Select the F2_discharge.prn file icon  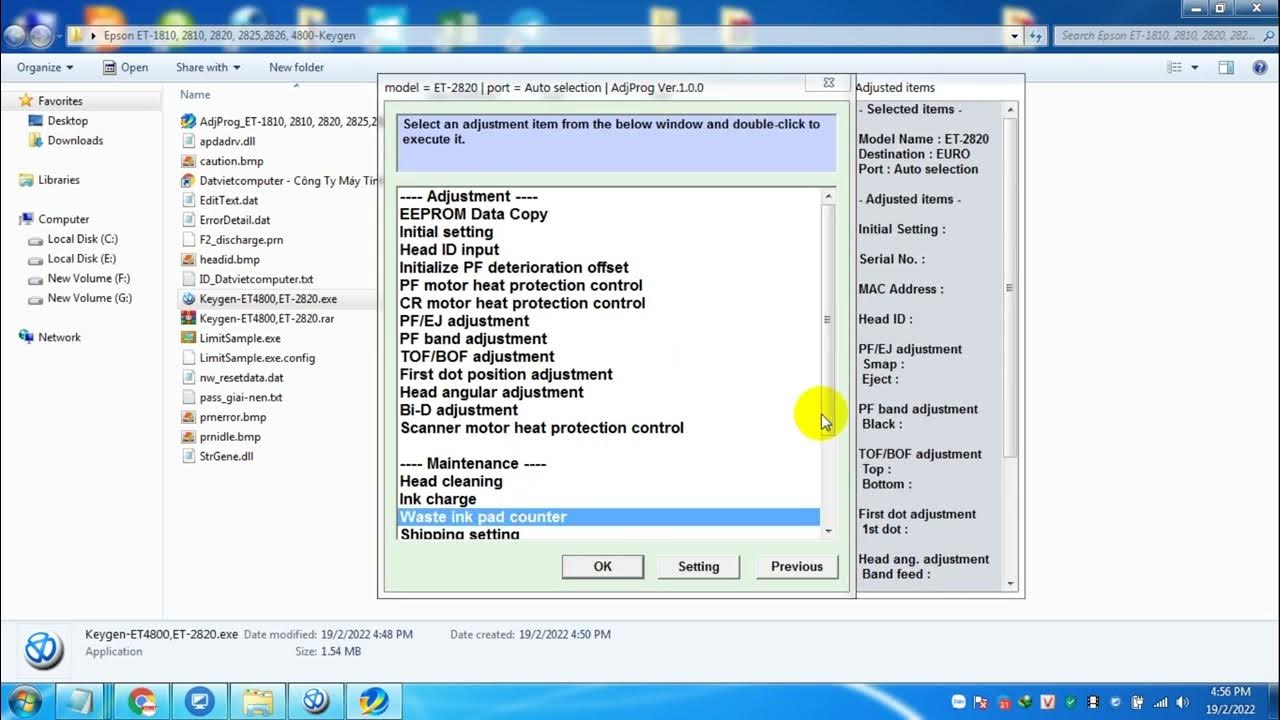click(x=188, y=240)
